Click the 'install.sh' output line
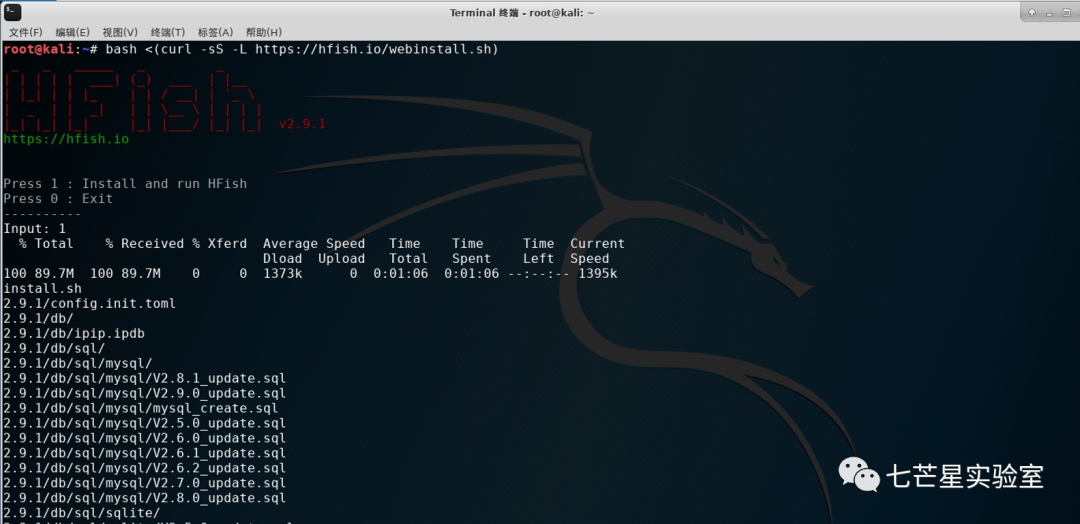Viewport: 1080px width, 524px height. [42, 289]
